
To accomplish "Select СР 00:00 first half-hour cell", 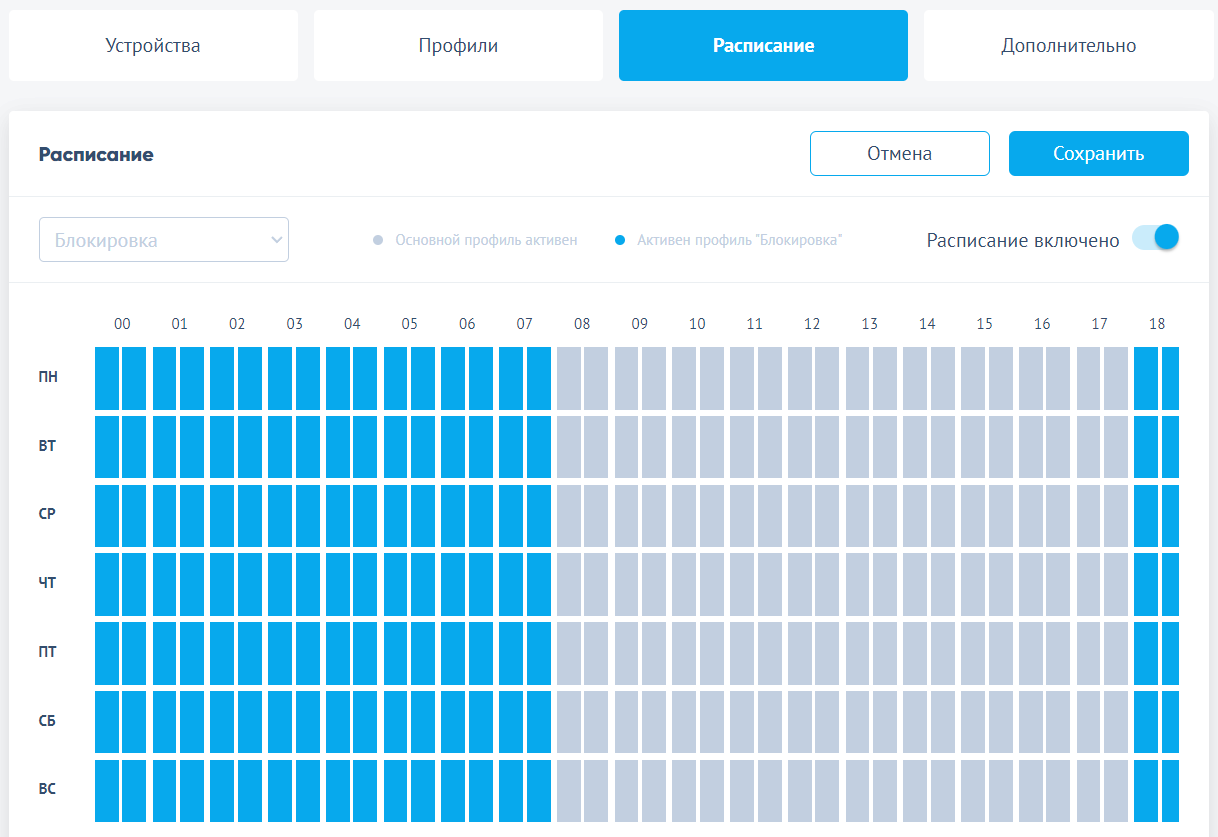I will pyautogui.click(x=107, y=515).
